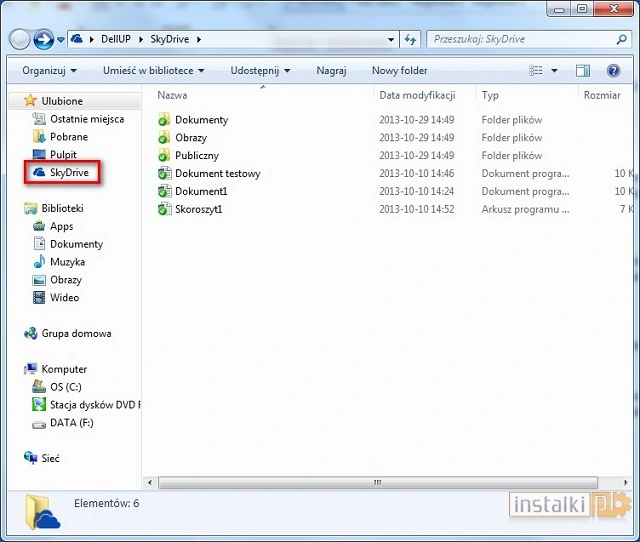This screenshot has height=542, width=640.
Task: Click the blue Help question mark icon
Action: point(613,71)
